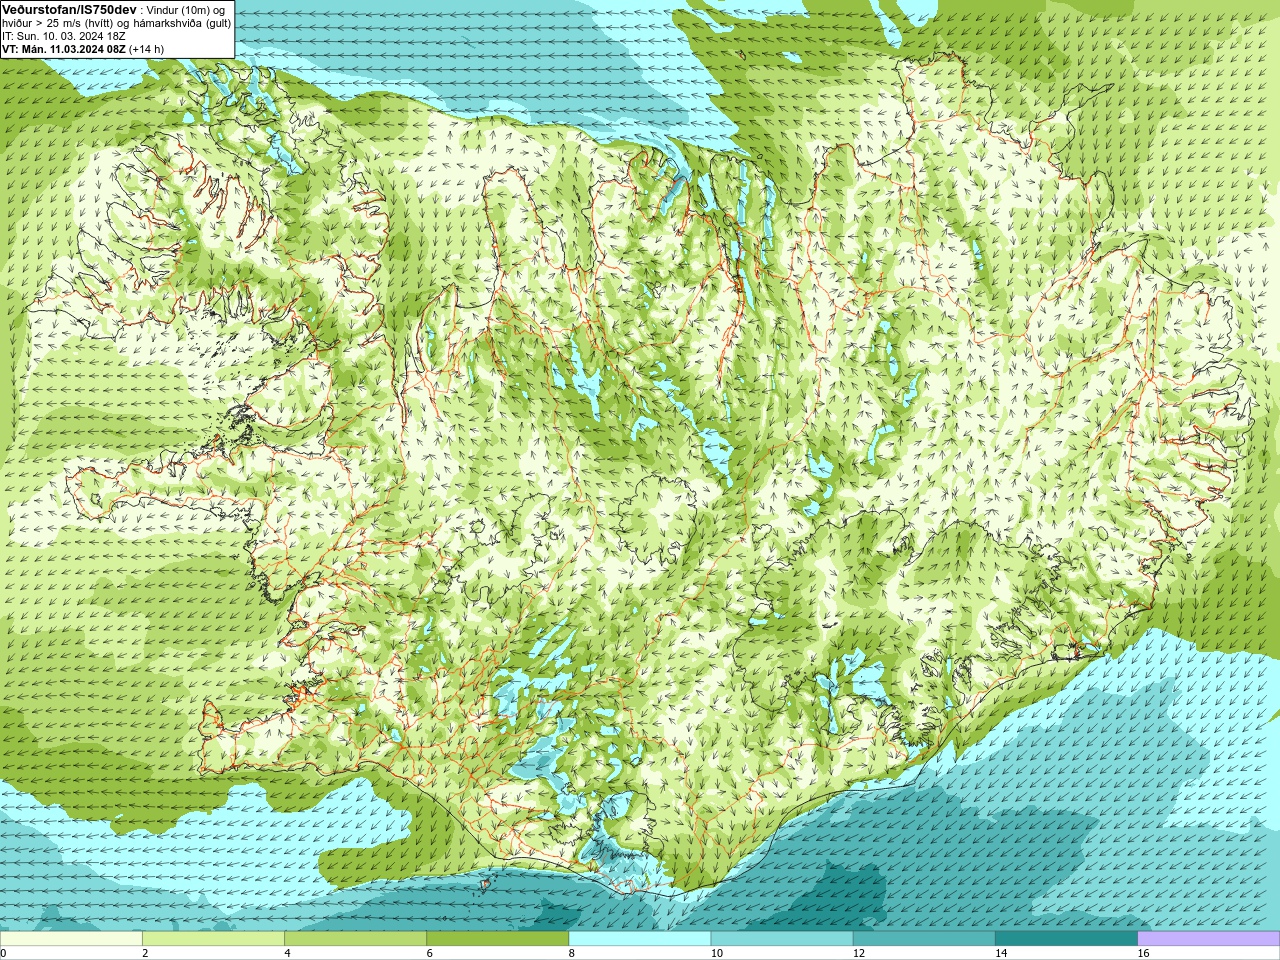Click the dark teal 14–16 m/s legend swatch

click(x=1066, y=938)
